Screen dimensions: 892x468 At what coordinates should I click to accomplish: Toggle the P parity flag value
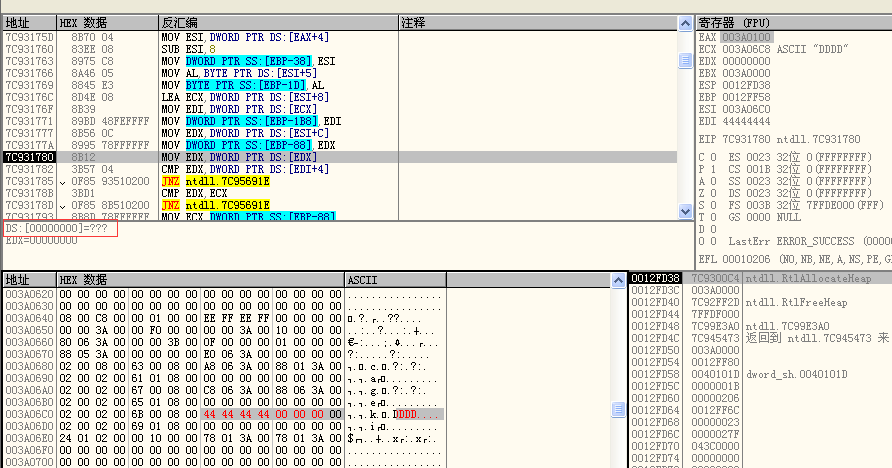coord(712,169)
